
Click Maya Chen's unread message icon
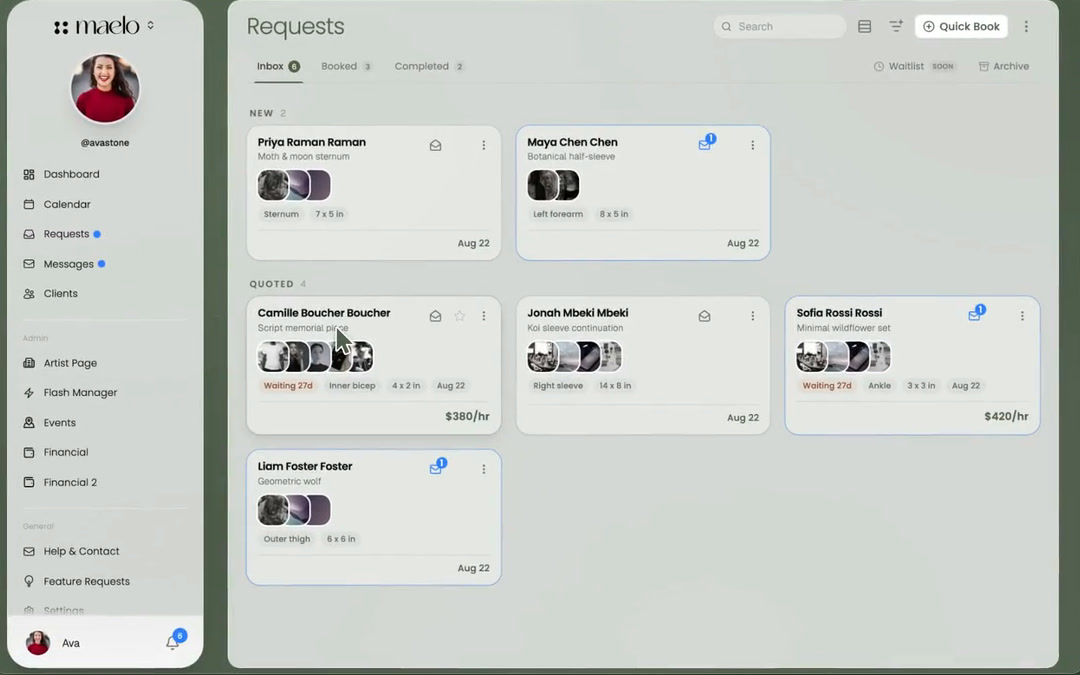(x=706, y=143)
